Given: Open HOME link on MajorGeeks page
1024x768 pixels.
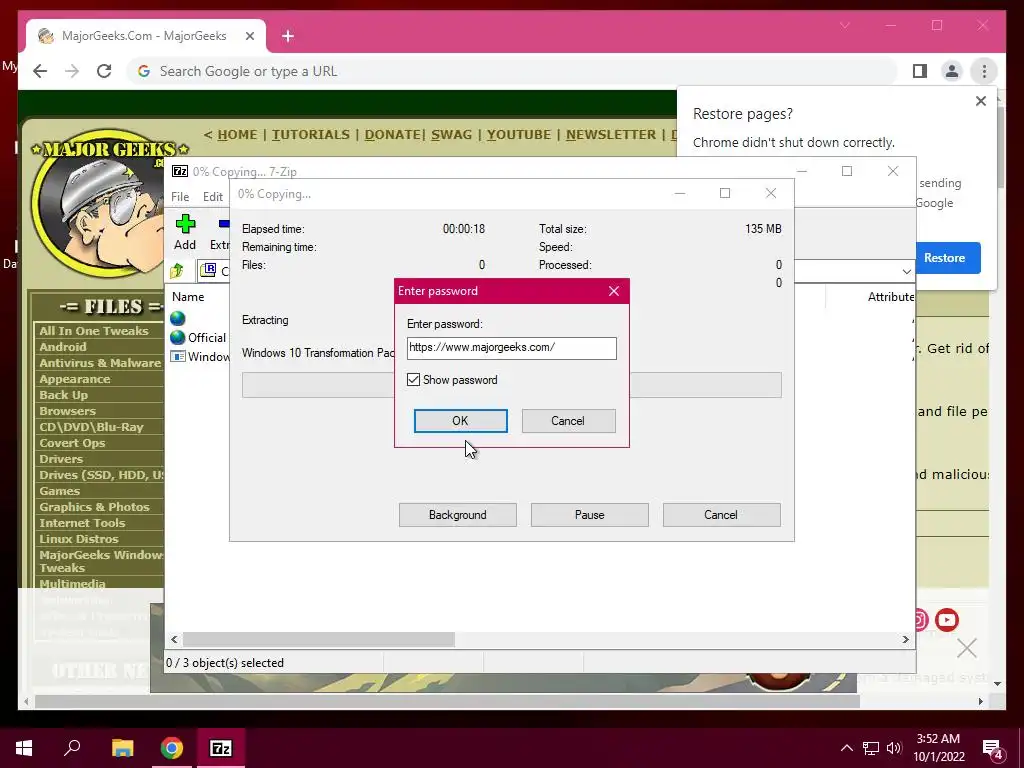Looking at the screenshot, I should coord(237,135).
